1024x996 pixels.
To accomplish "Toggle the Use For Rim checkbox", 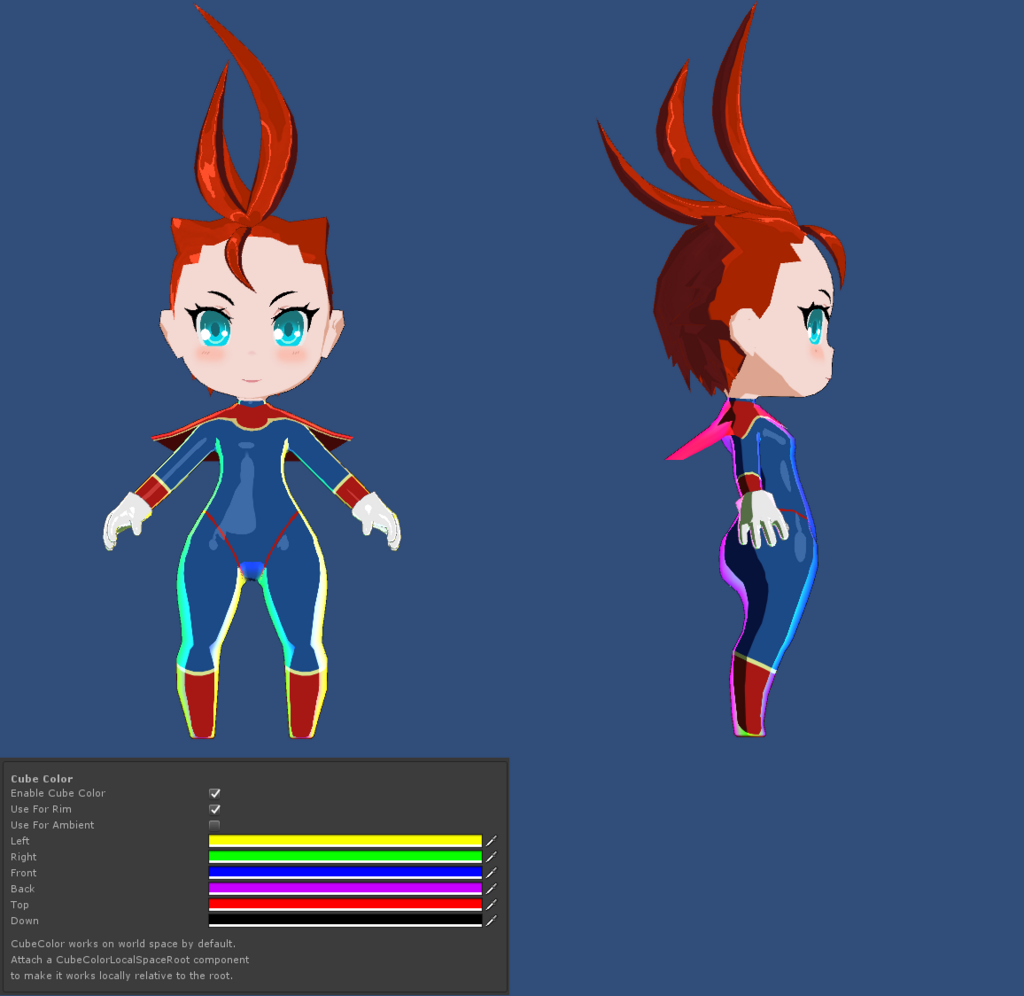I will tap(214, 809).
